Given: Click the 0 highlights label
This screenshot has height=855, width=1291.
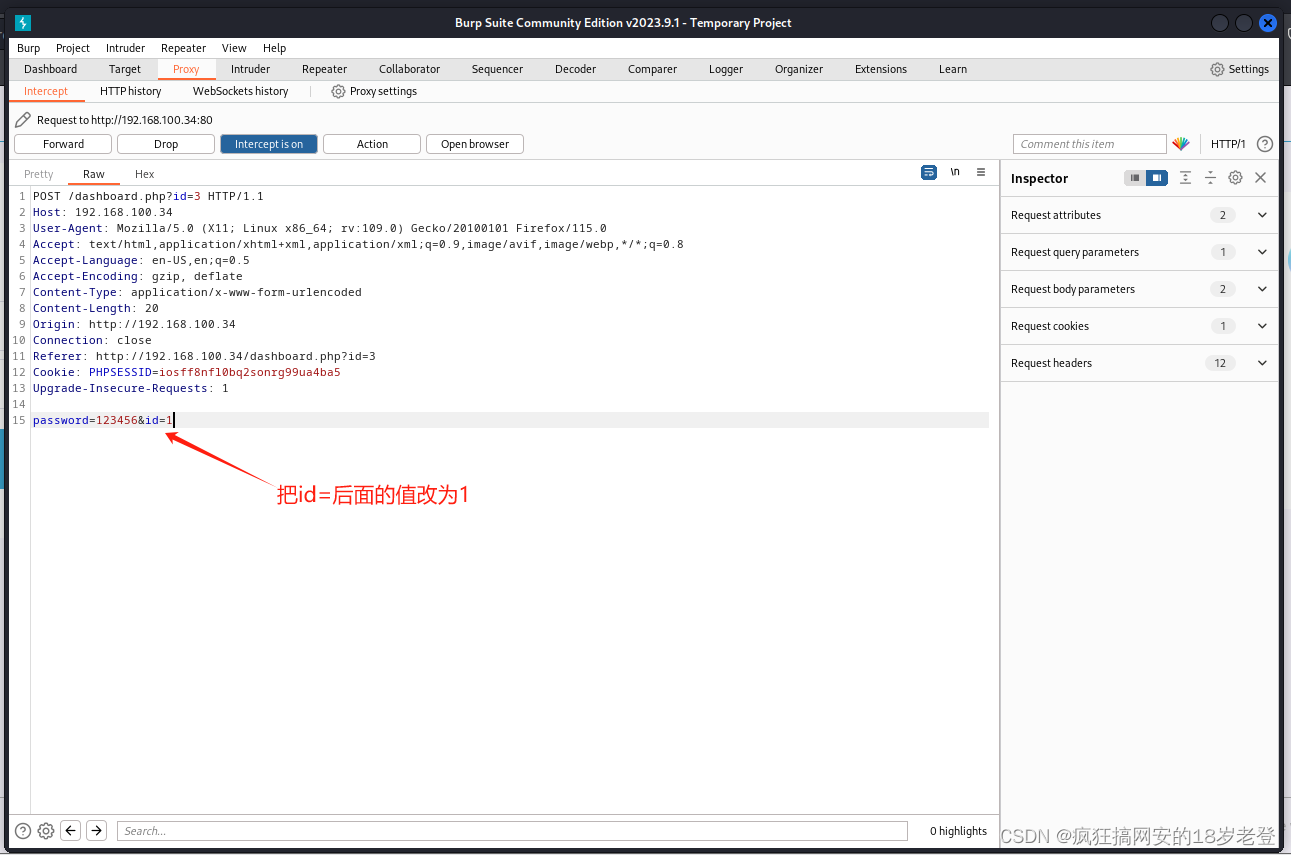Looking at the screenshot, I should click(958, 831).
